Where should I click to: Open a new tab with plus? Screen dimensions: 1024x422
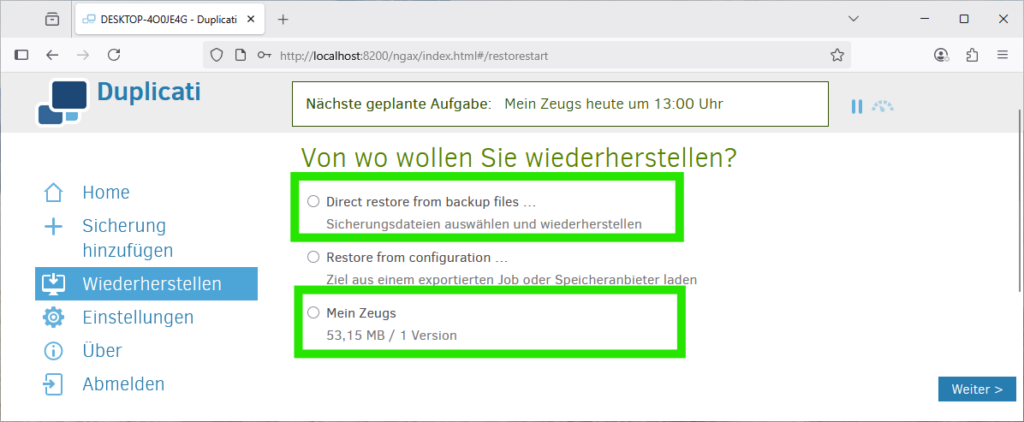pyautogui.click(x=283, y=20)
